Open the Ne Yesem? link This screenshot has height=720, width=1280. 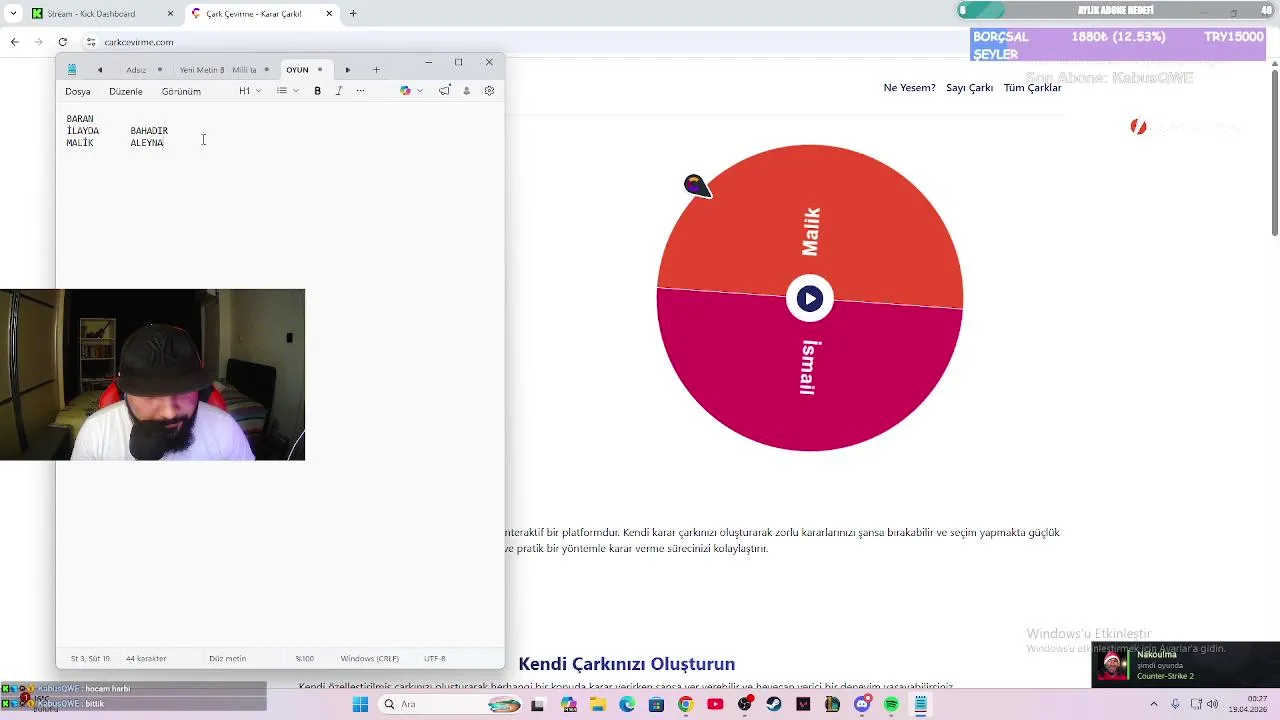click(x=909, y=88)
